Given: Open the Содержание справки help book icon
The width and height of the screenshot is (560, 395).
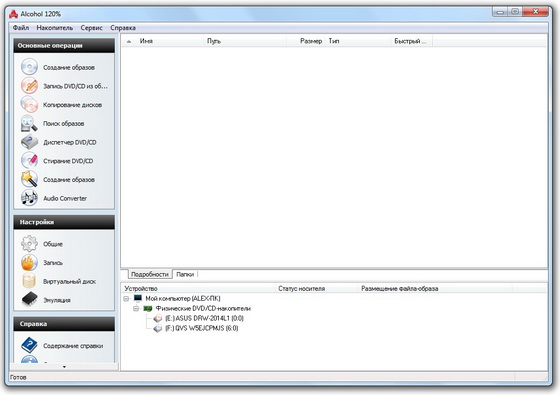Looking at the screenshot, I should coord(29,345).
